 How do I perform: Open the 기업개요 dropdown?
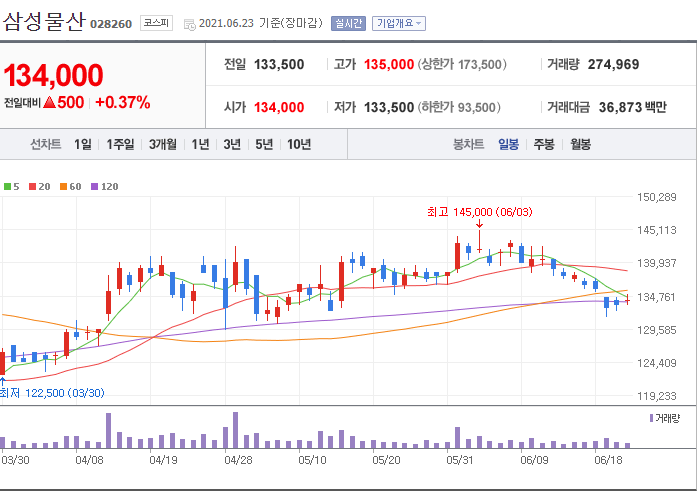tap(399, 23)
